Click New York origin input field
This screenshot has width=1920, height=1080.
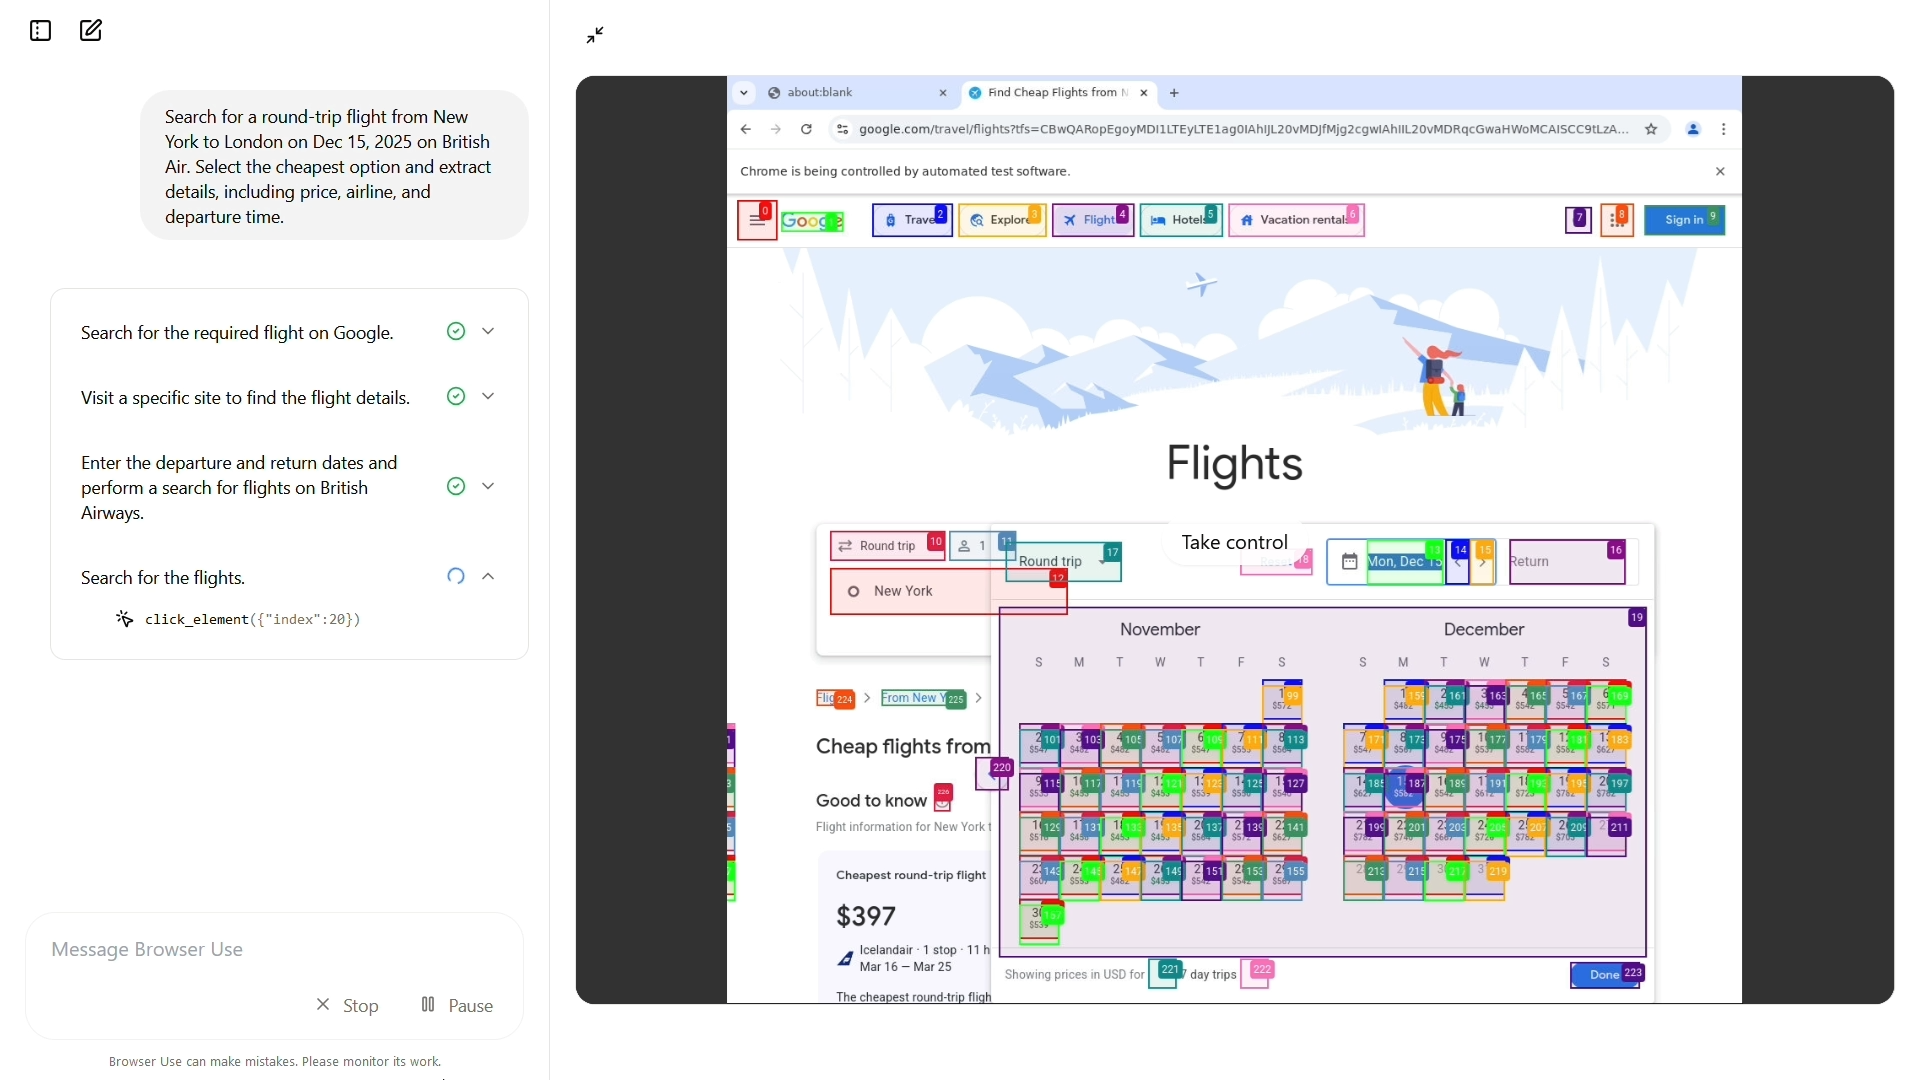pyautogui.click(x=903, y=589)
